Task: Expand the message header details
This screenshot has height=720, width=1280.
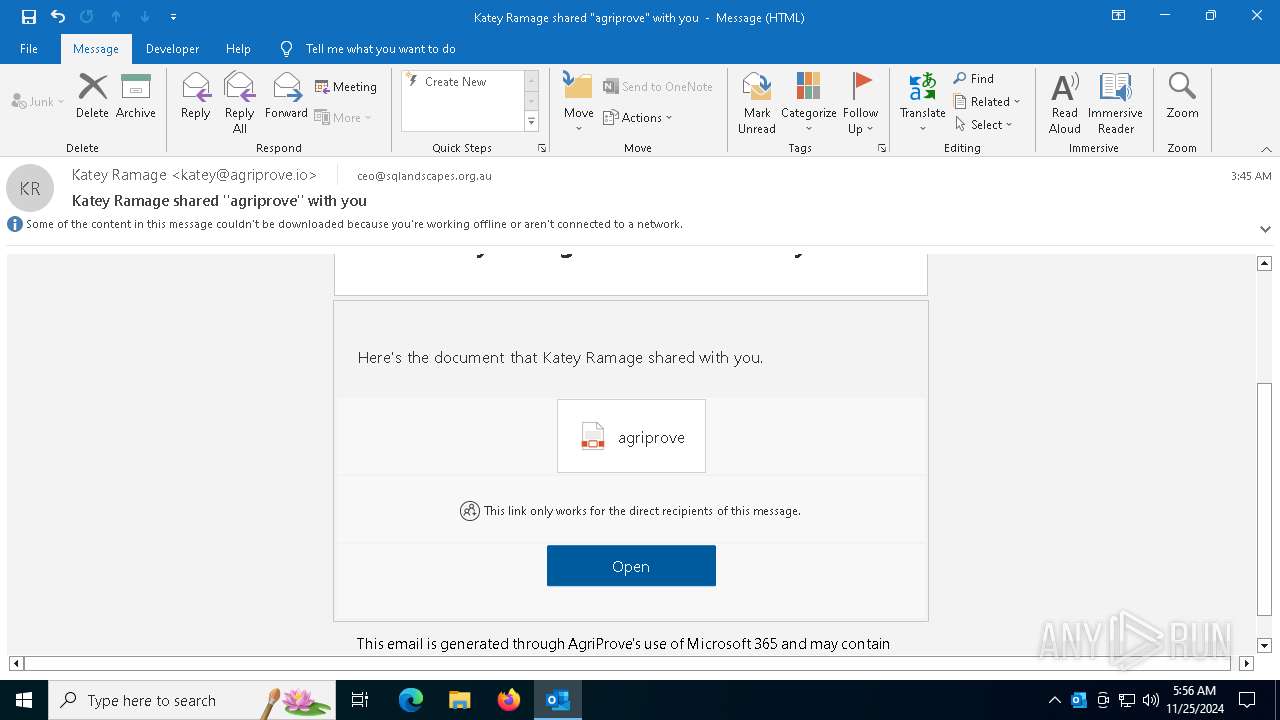Action: (x=1265, y=229)
